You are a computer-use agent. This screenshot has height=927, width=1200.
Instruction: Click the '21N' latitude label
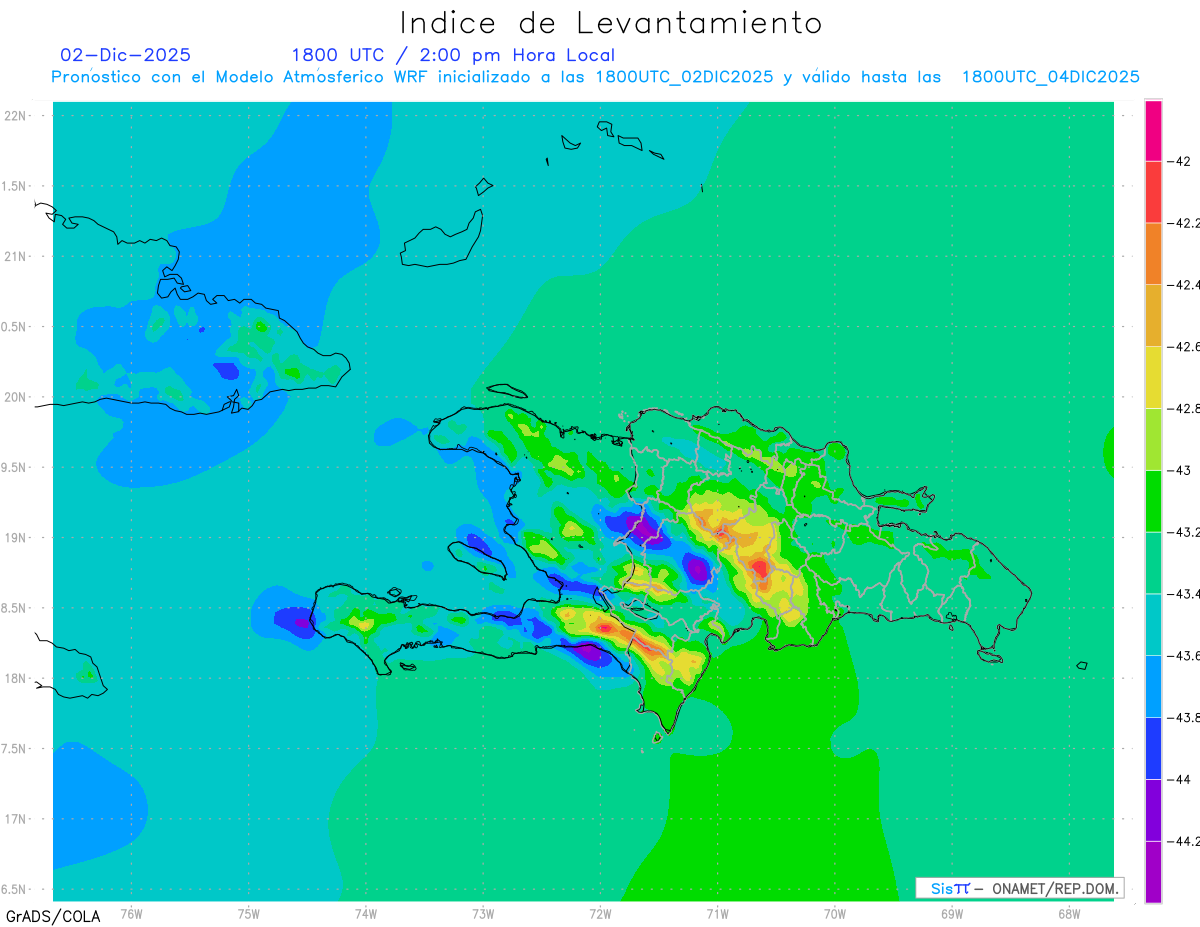[x=16, y=257]
